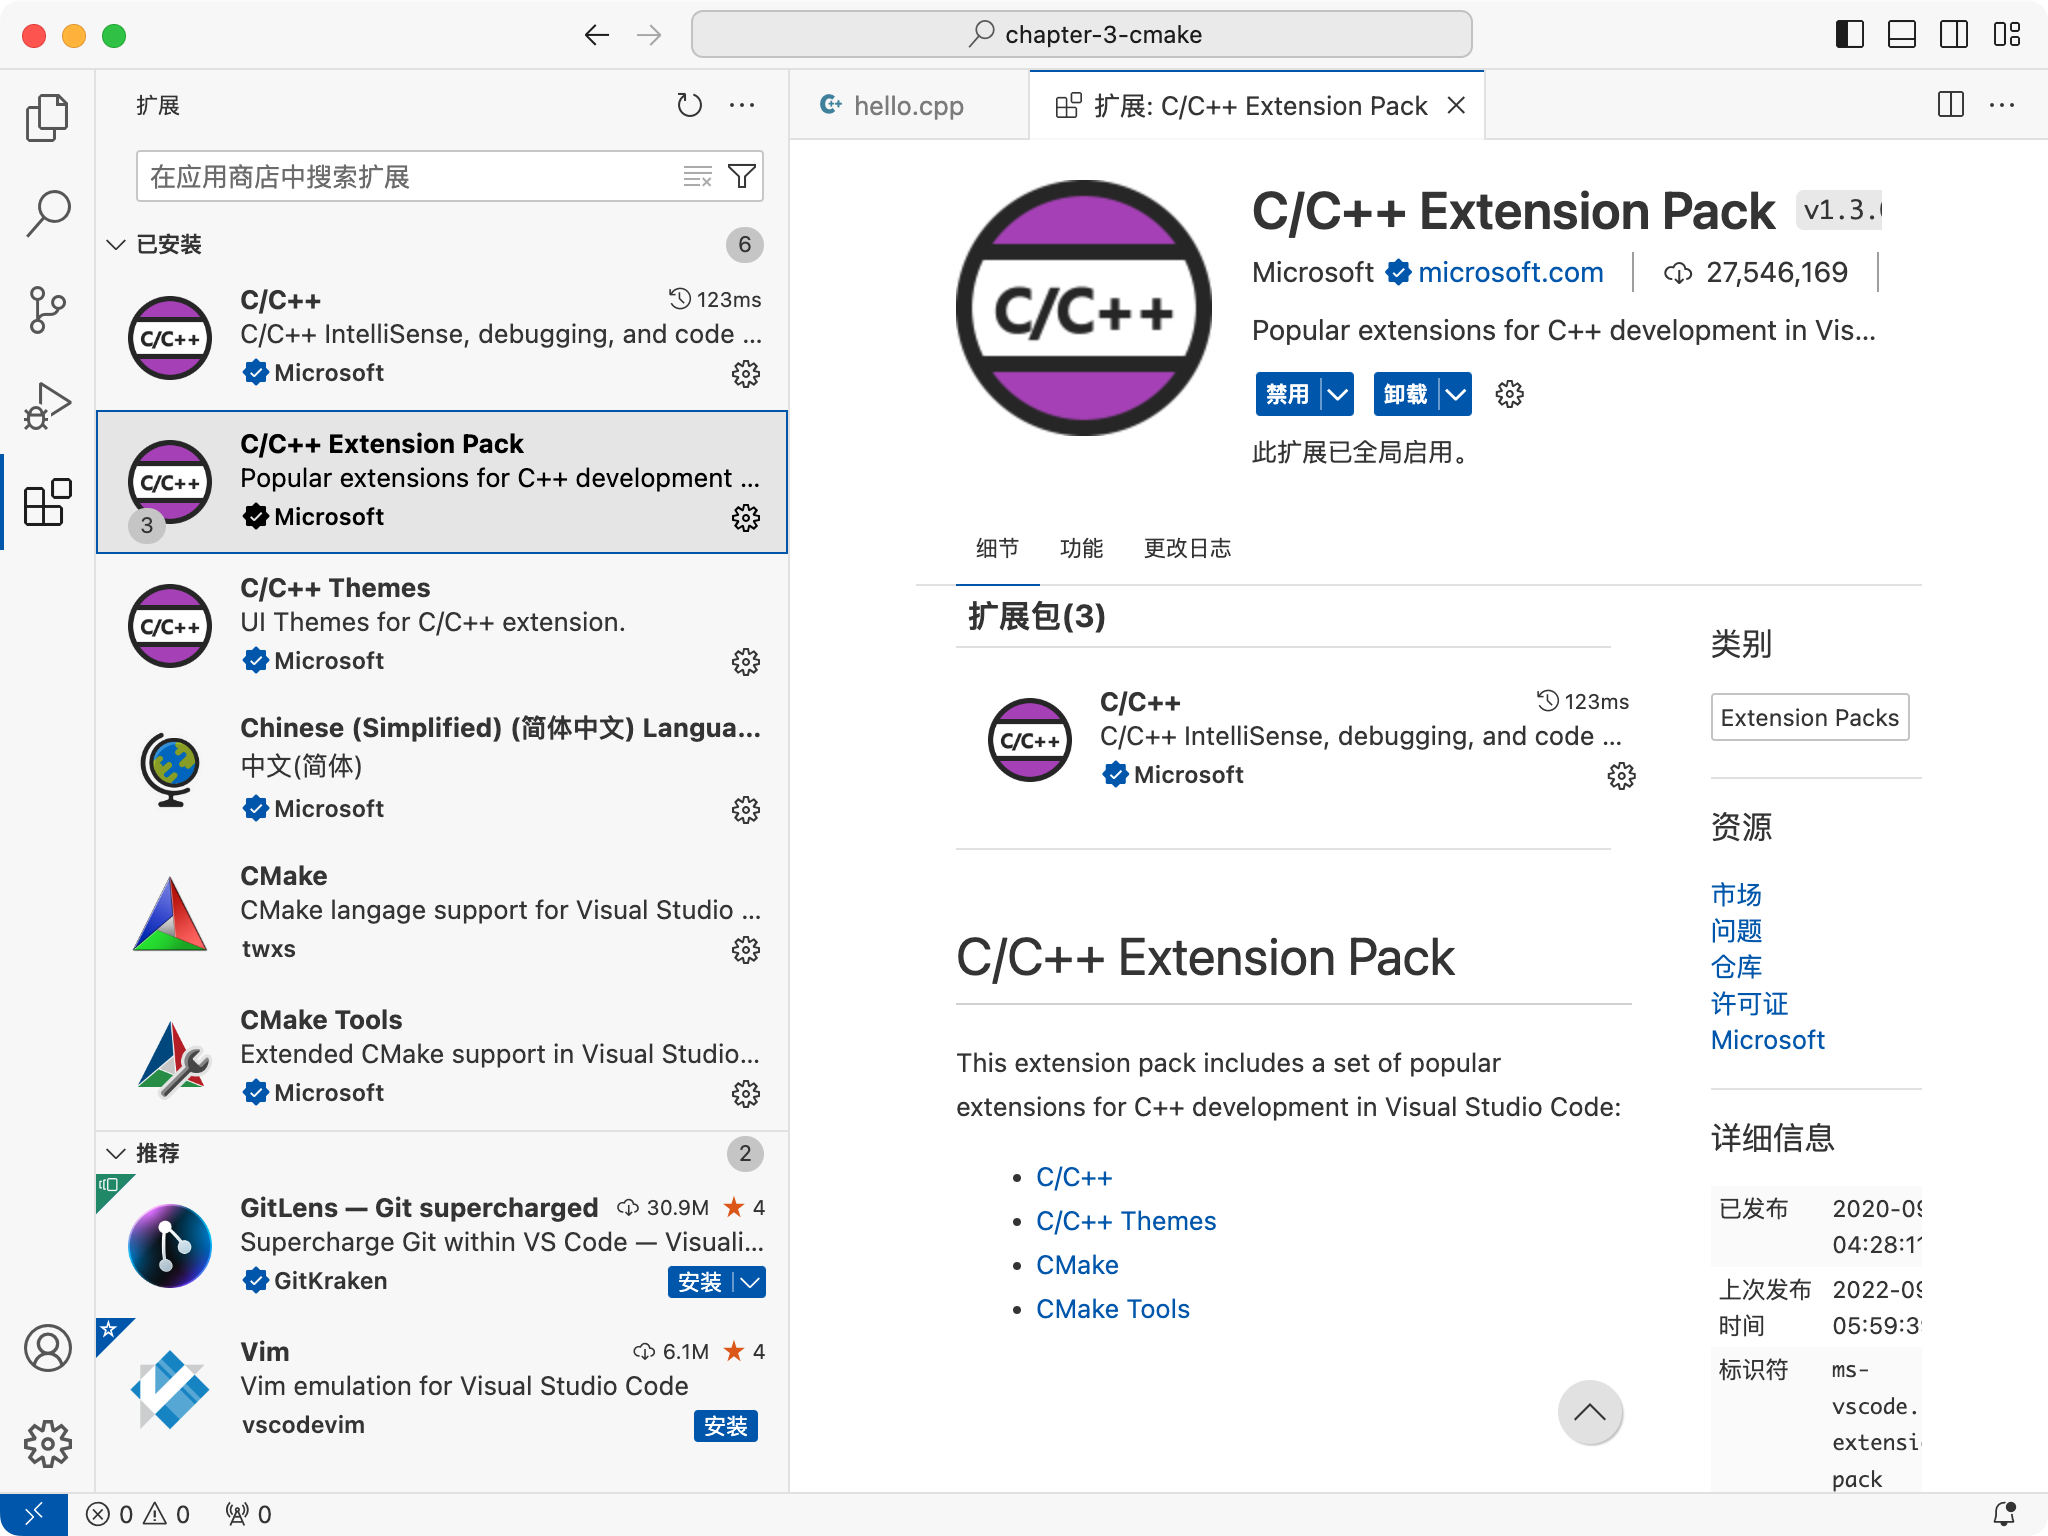Open the Source Control view
This screenshot has width=2048, height=1536.
pos(47,310)
